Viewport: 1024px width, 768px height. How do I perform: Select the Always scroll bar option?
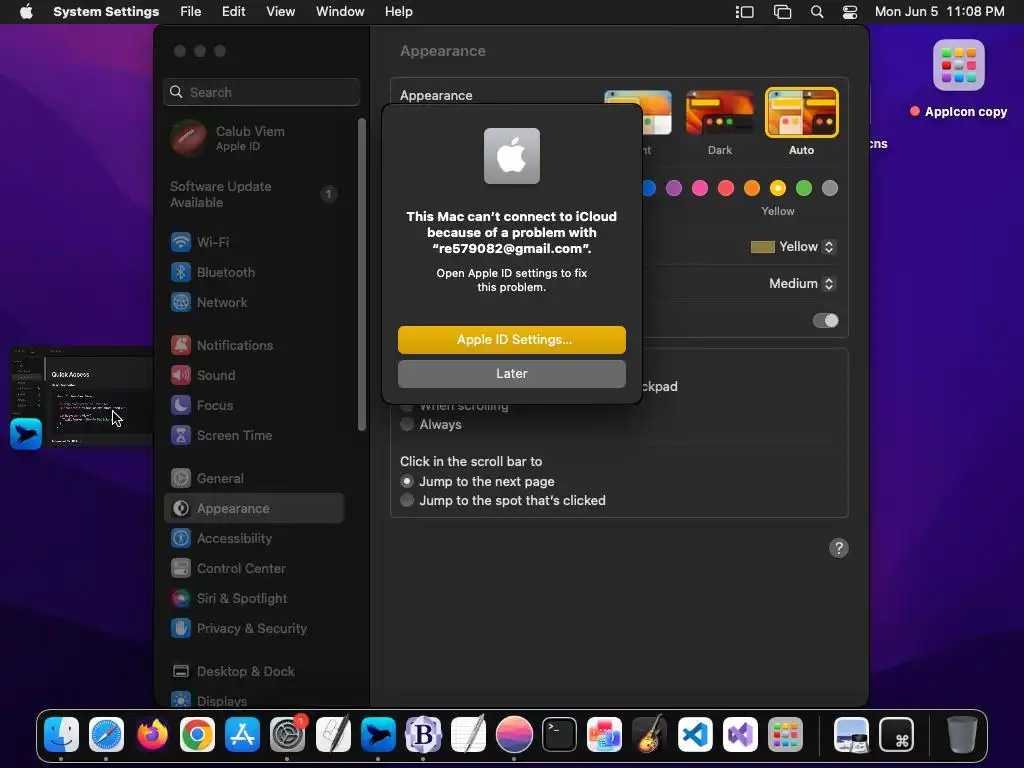click(x=431, y=424)
